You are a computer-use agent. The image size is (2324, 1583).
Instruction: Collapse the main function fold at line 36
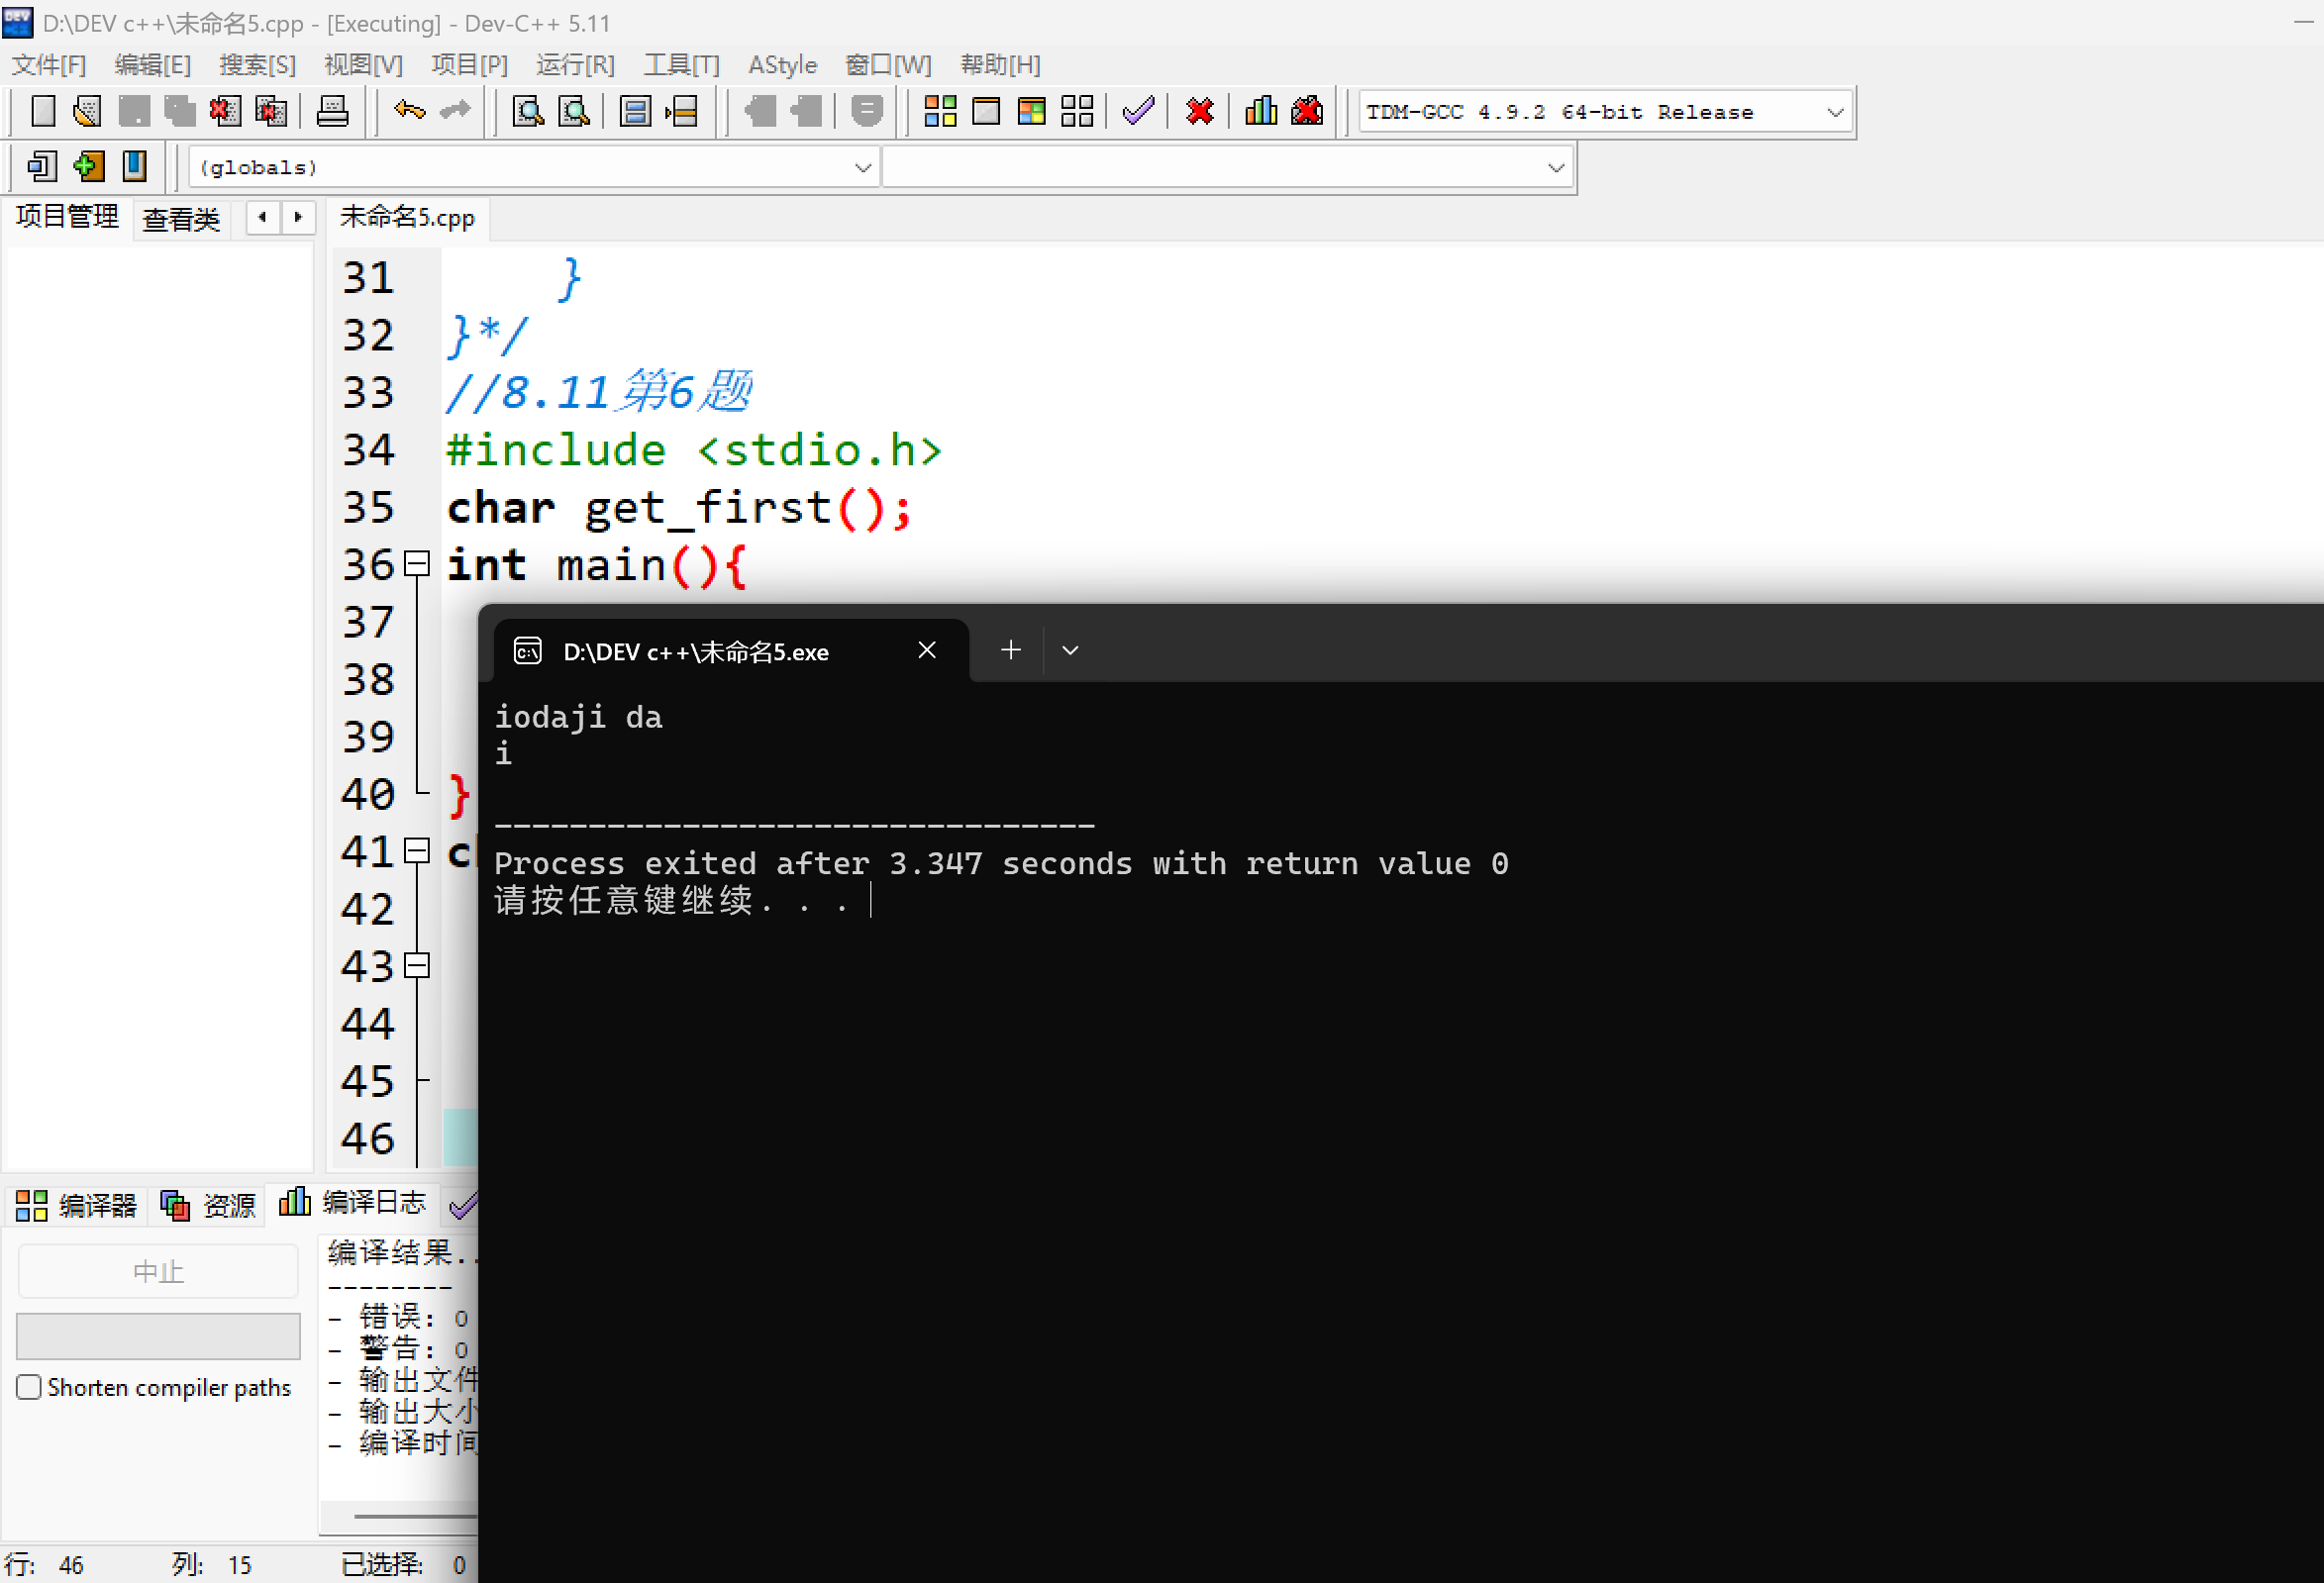pyautogui.click(x=417, y=564)
